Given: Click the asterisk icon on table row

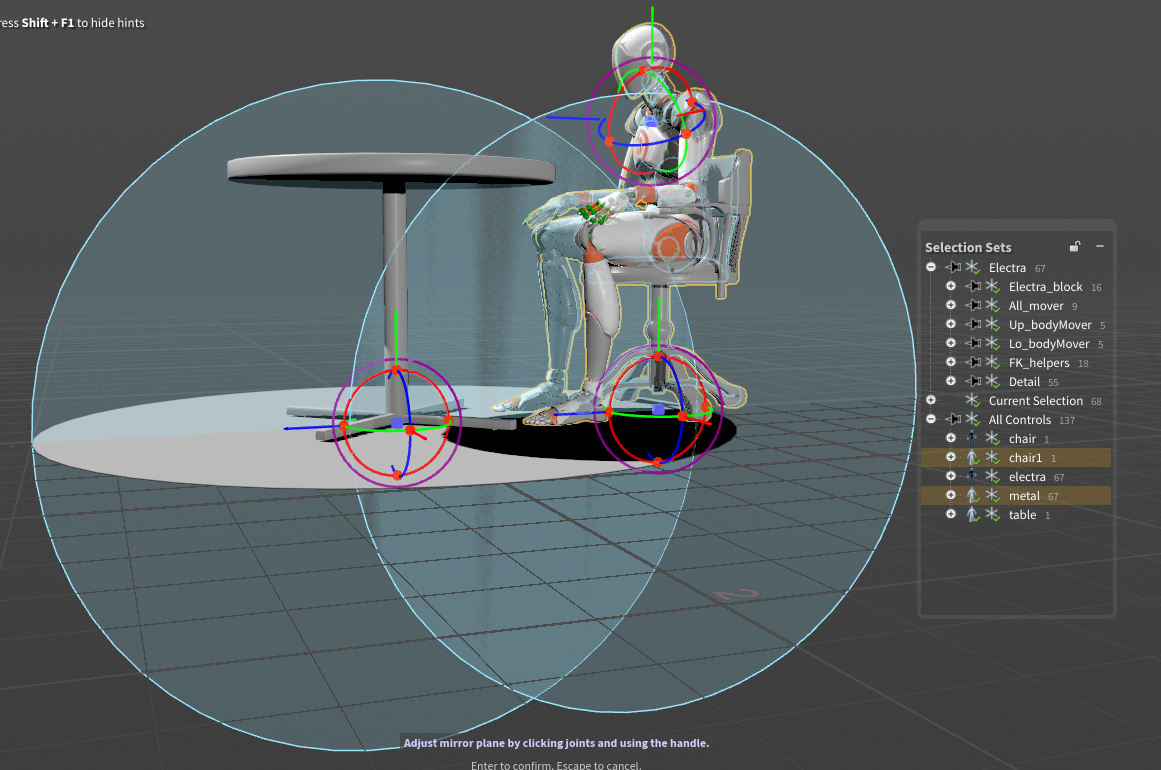Looking at the screenshot, I should click(993, 515).
